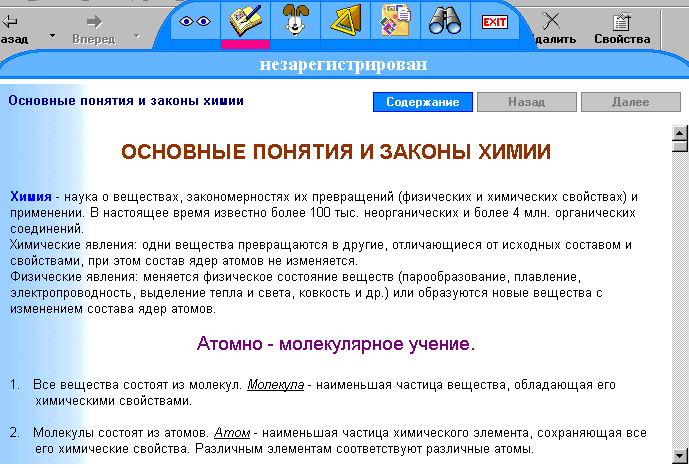Image resolution: width=689 pixels, height=468 pixels.
Task: Click the eyes icon in the toolbar
Action: tap(195, 21)
